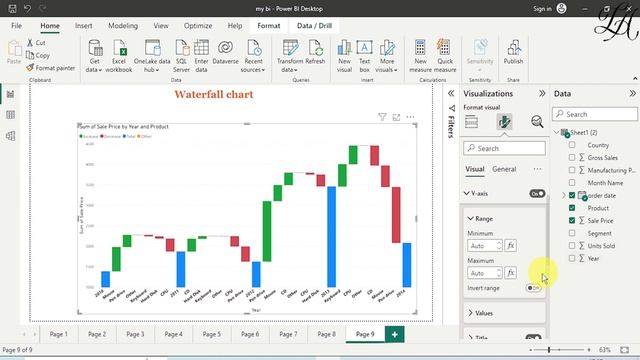Open Get data
The height and width of the screenshot is (360, 640).
point(94,56)
